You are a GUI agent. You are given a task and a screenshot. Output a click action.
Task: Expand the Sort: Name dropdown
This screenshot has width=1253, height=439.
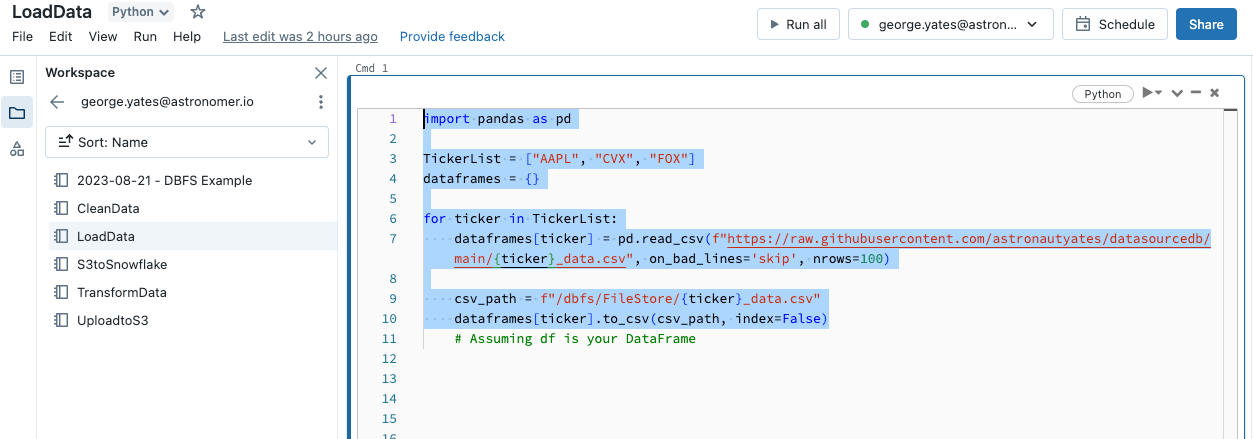click(187, 142)
